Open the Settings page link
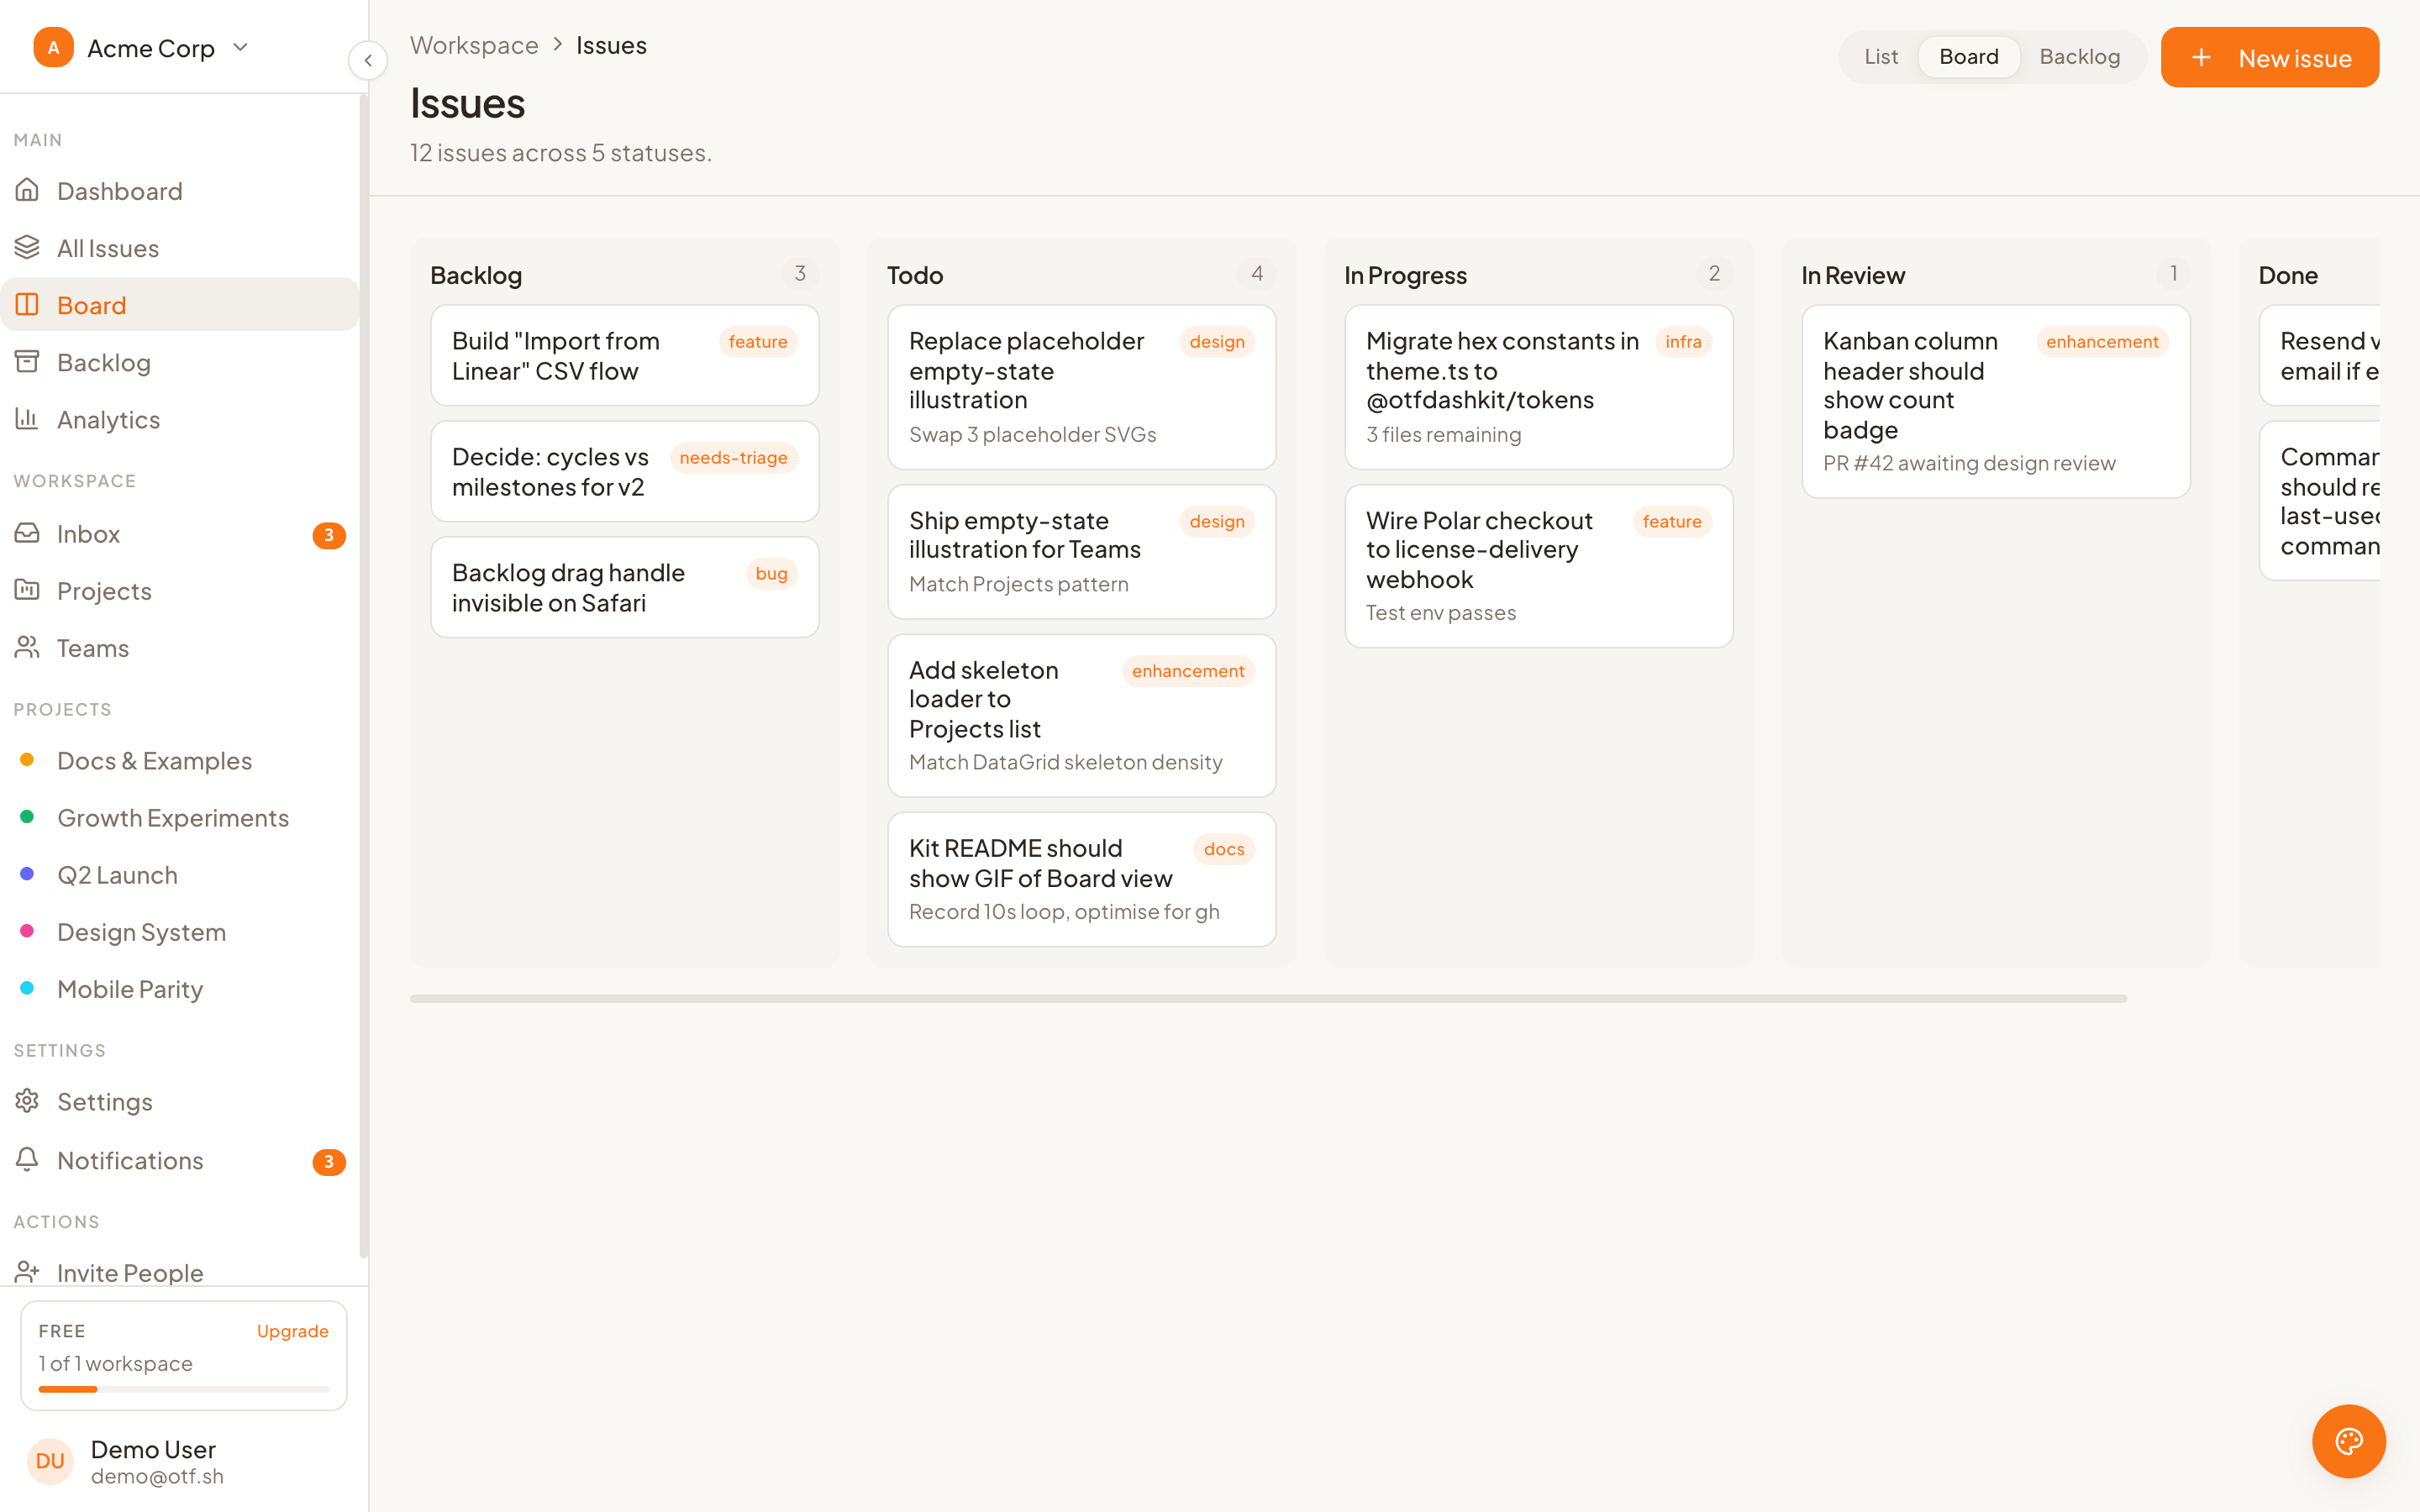The image size is (2420, 1512). [x=180, y=1101]
